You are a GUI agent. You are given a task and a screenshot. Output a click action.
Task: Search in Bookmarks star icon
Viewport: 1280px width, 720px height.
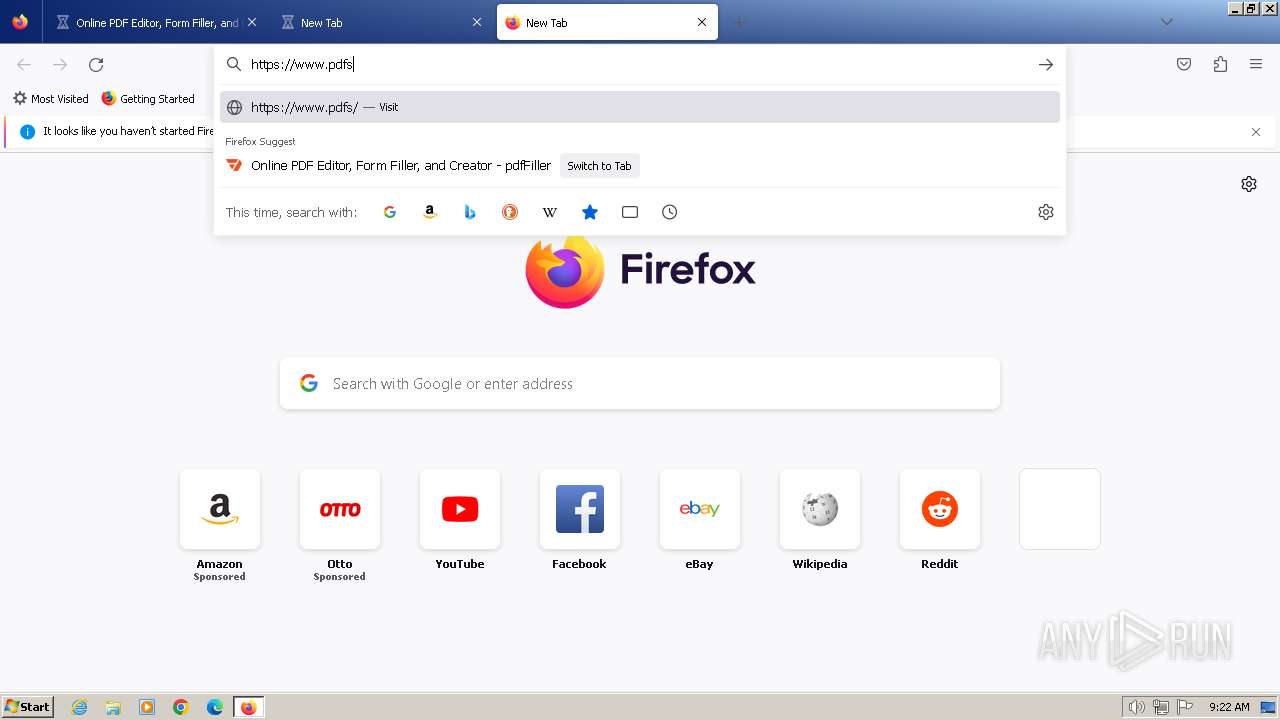590,212
